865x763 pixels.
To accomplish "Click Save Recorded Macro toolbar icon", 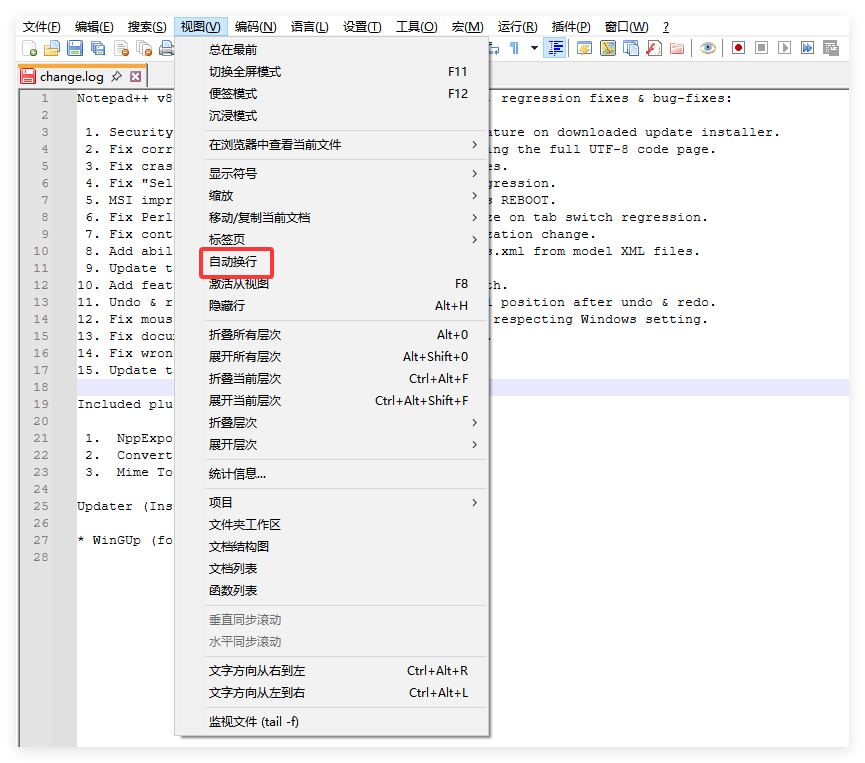I will tap(831, 48).
